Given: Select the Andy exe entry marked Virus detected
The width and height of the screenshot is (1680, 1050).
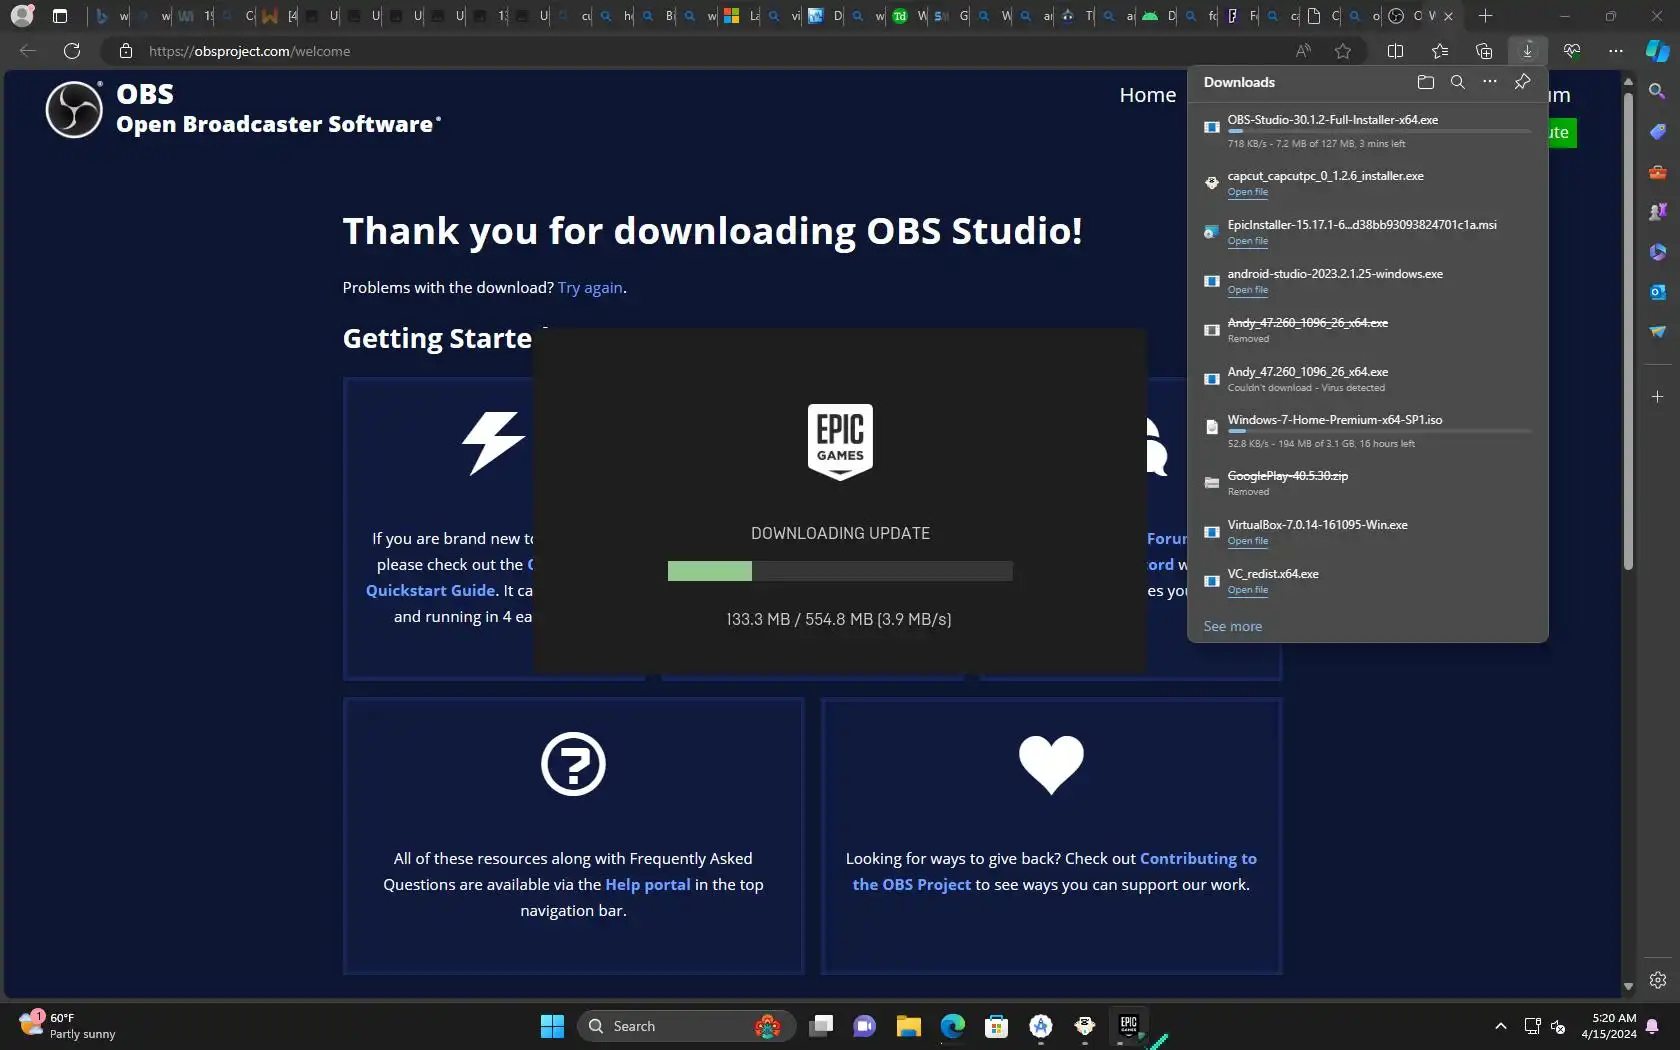Looking at the screenshot, I should click(1368, 379).
